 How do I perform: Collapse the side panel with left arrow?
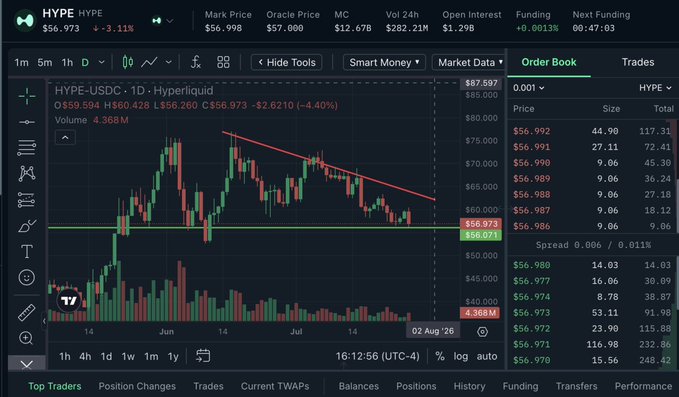click(44, 321)
